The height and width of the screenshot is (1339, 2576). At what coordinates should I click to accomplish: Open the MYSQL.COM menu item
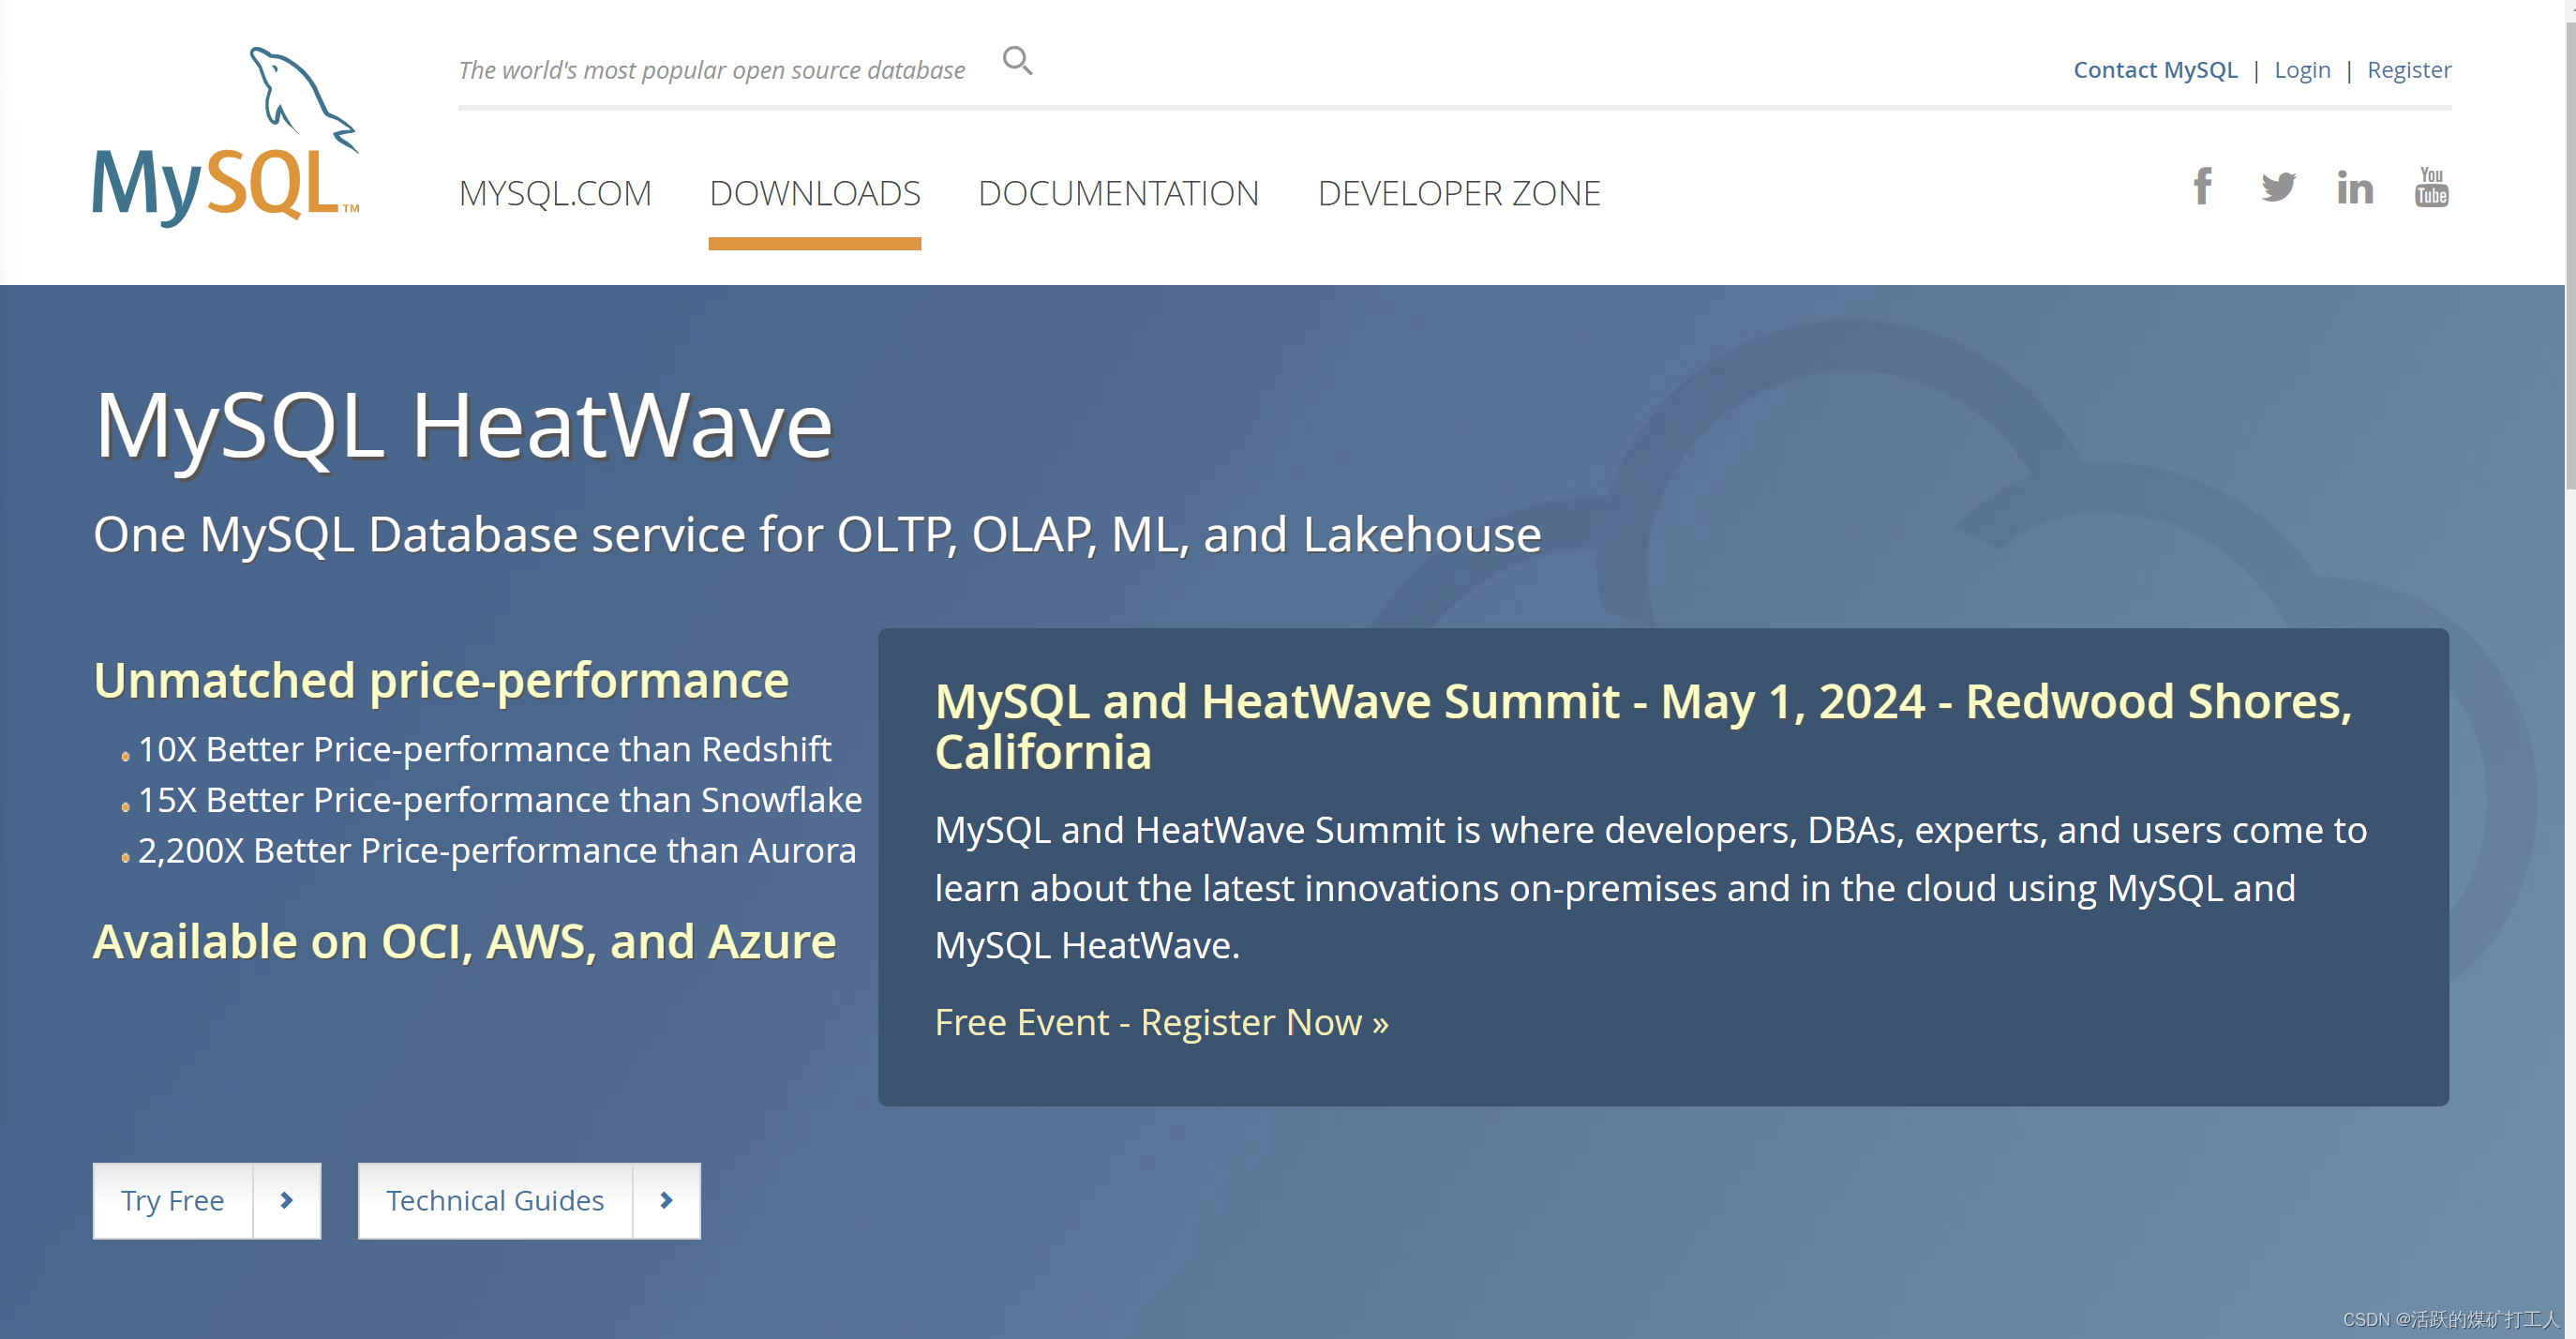[x=555, y=193]
